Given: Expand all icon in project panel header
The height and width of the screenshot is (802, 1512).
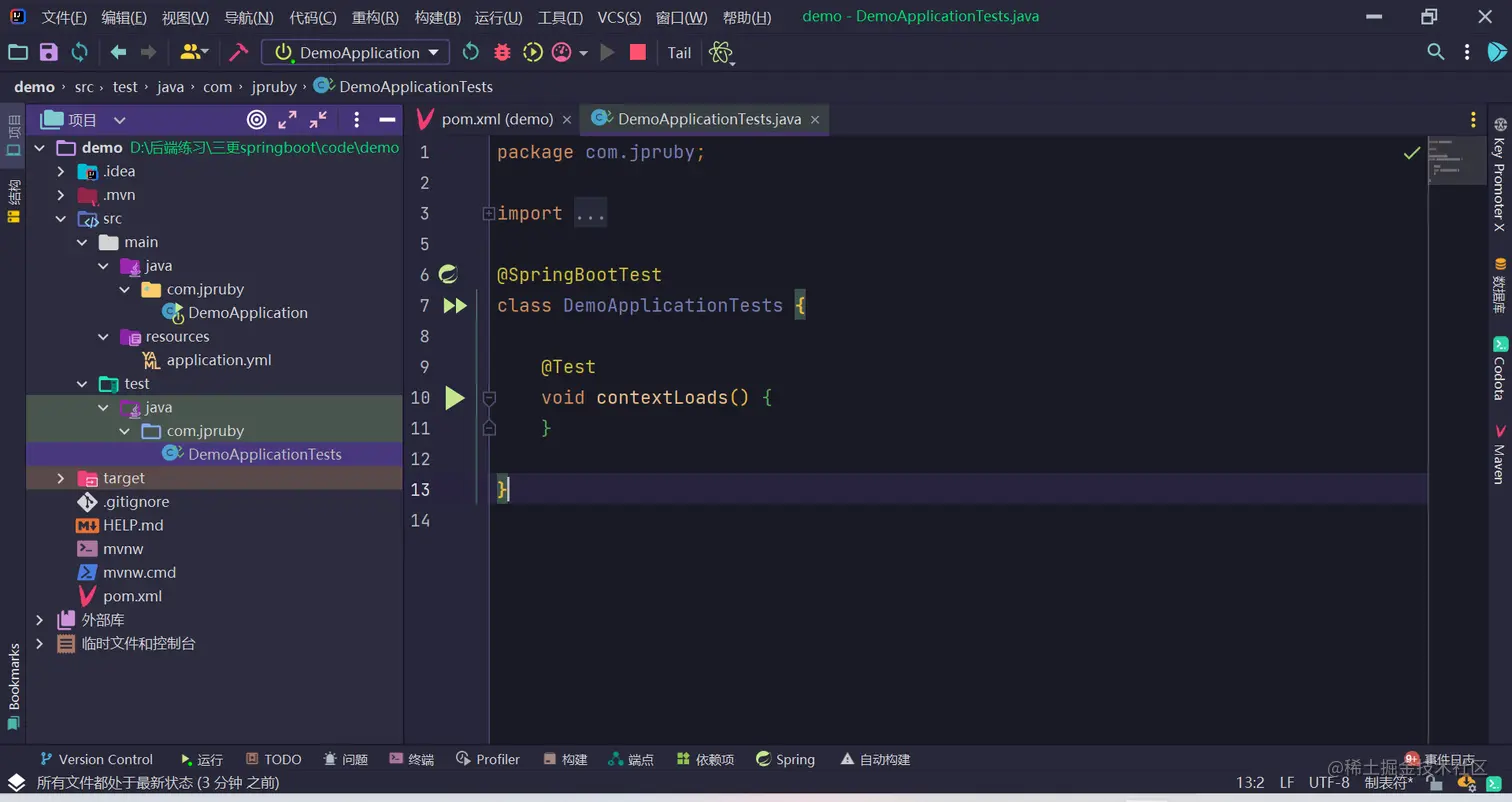Looking at the screenshot, I should (x=287, y=120).
